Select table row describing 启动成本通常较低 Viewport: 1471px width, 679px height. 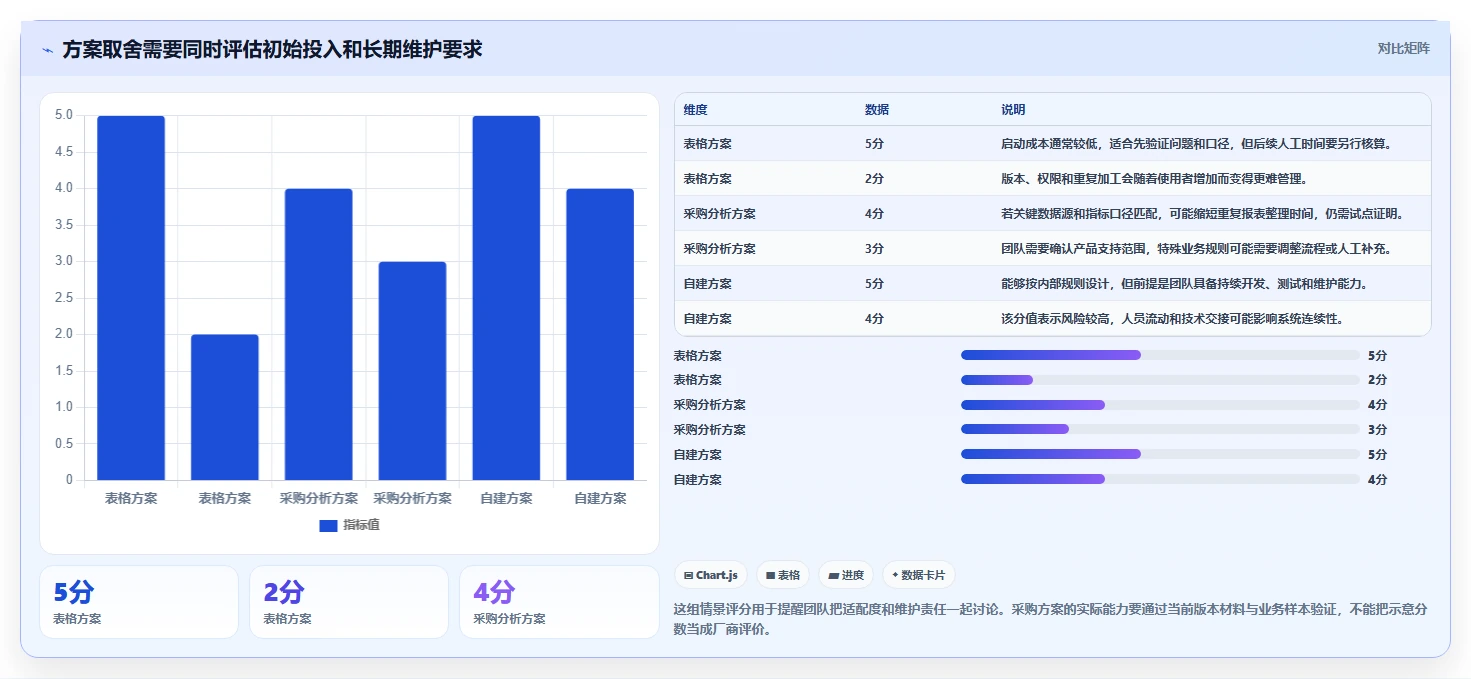[1053, 144]
